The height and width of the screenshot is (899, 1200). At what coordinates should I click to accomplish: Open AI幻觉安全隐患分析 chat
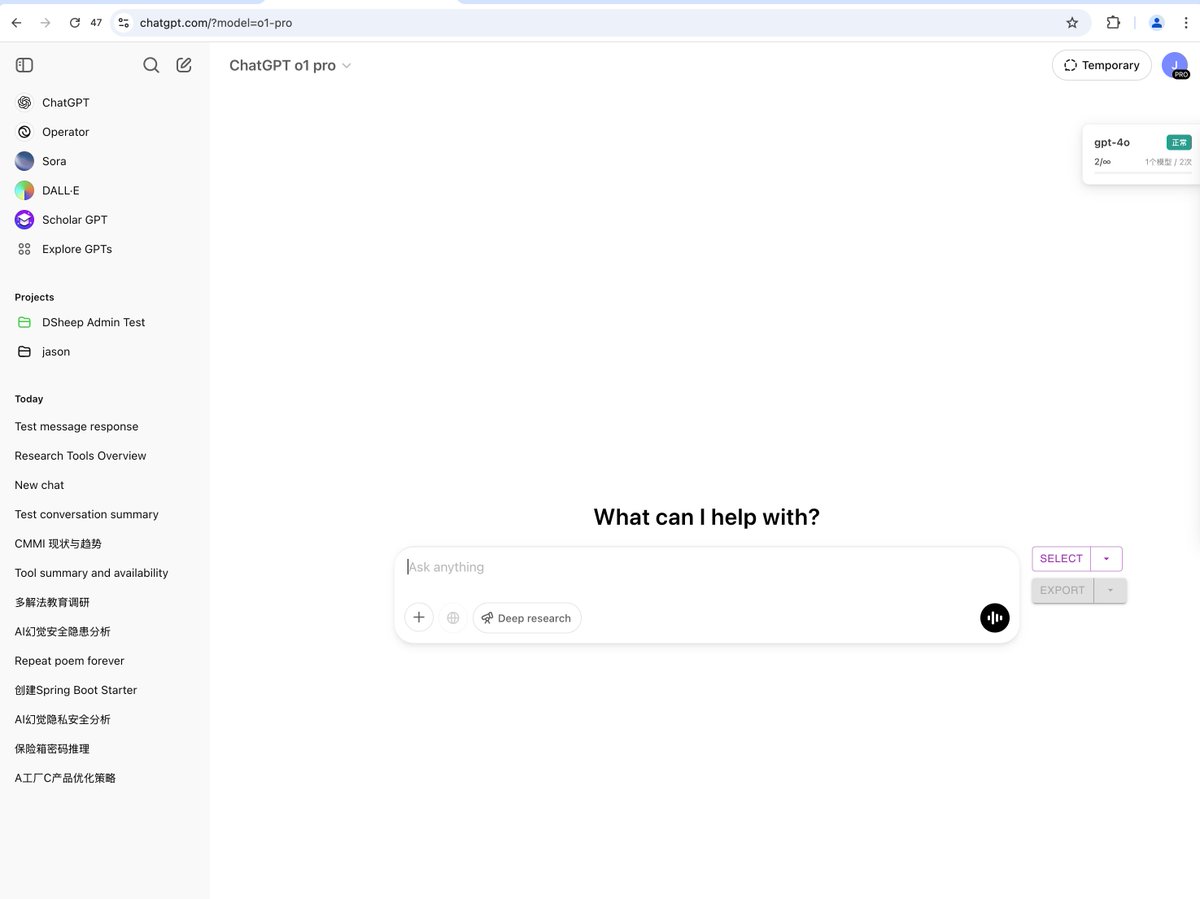click(x=105, y=632)
